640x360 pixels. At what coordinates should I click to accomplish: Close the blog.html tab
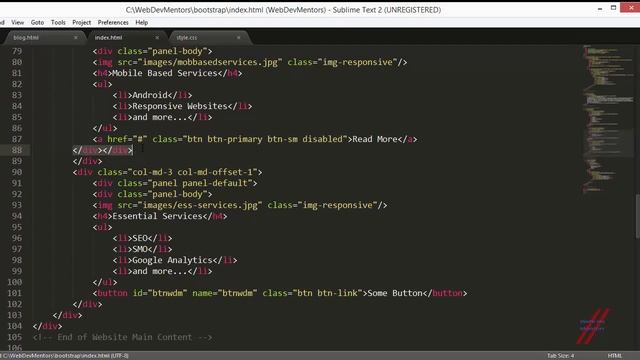point(76,38)
